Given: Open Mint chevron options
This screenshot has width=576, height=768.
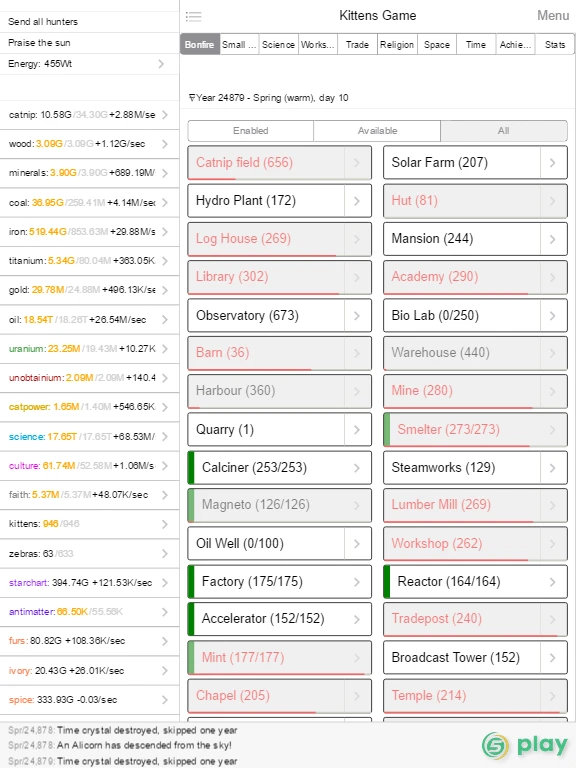Looking at the screenshot, I should point(358,657).
